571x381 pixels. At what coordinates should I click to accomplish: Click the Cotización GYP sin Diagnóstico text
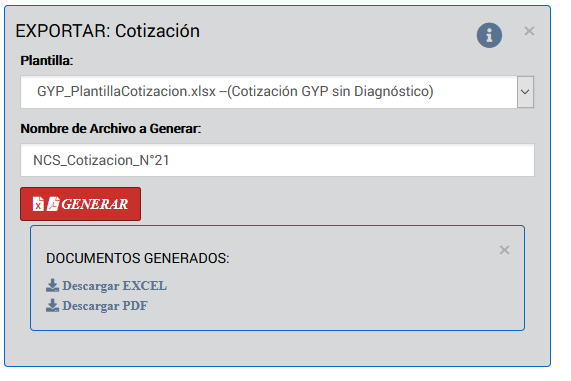click(330, 91)
